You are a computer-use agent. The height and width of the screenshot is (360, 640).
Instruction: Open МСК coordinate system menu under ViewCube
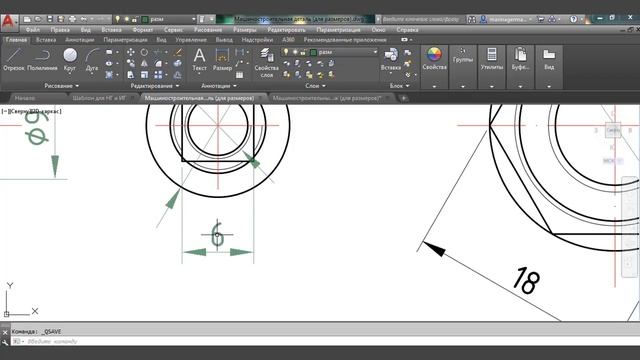pyautogui.click(x=613, y=161)
